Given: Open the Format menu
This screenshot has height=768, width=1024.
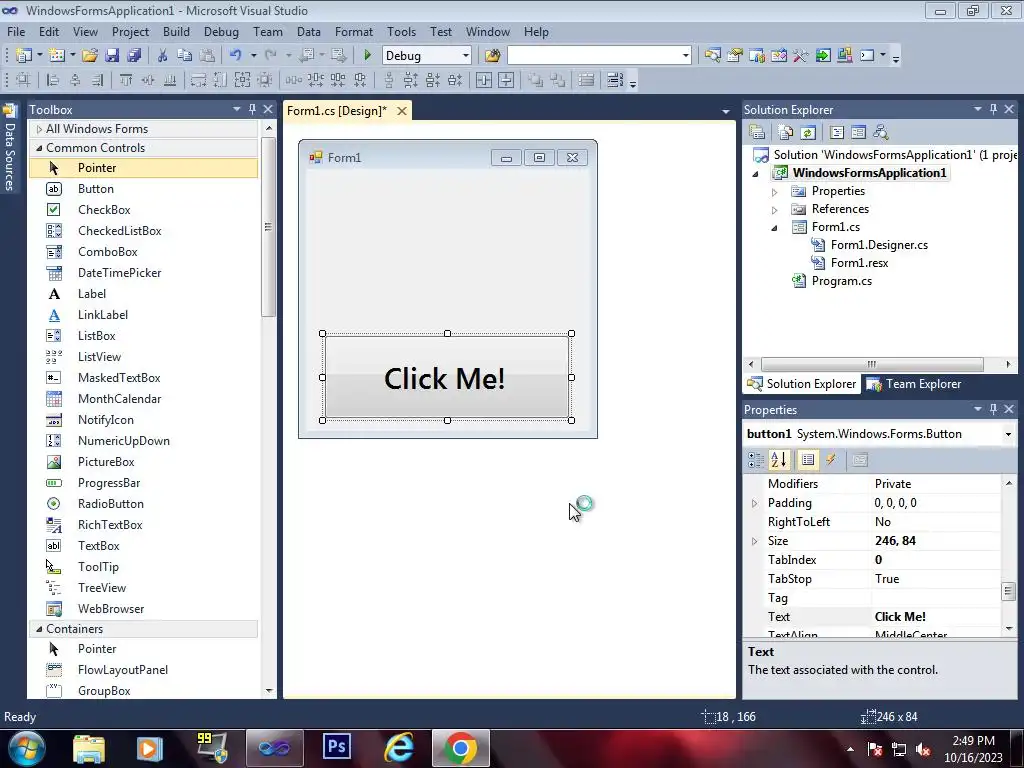Looking at the screenshot, I should pyautogui.click(x=353, y=31).
